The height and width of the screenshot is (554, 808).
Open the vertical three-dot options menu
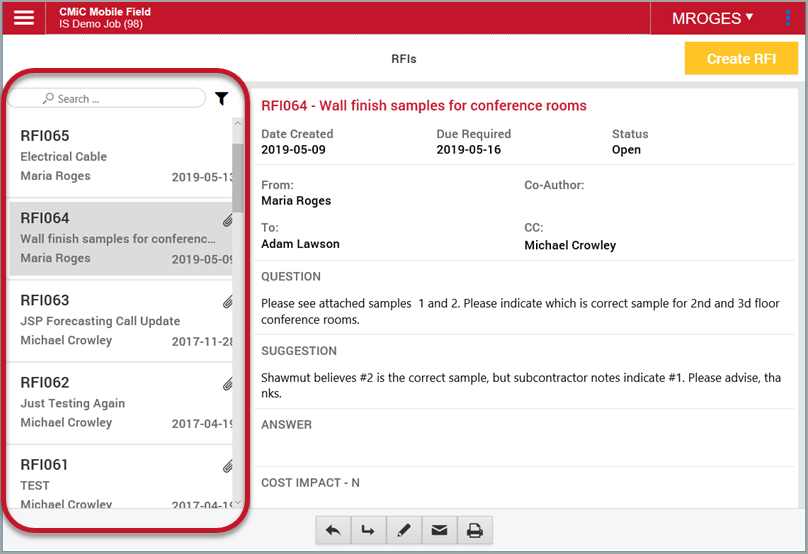[787, 18]
